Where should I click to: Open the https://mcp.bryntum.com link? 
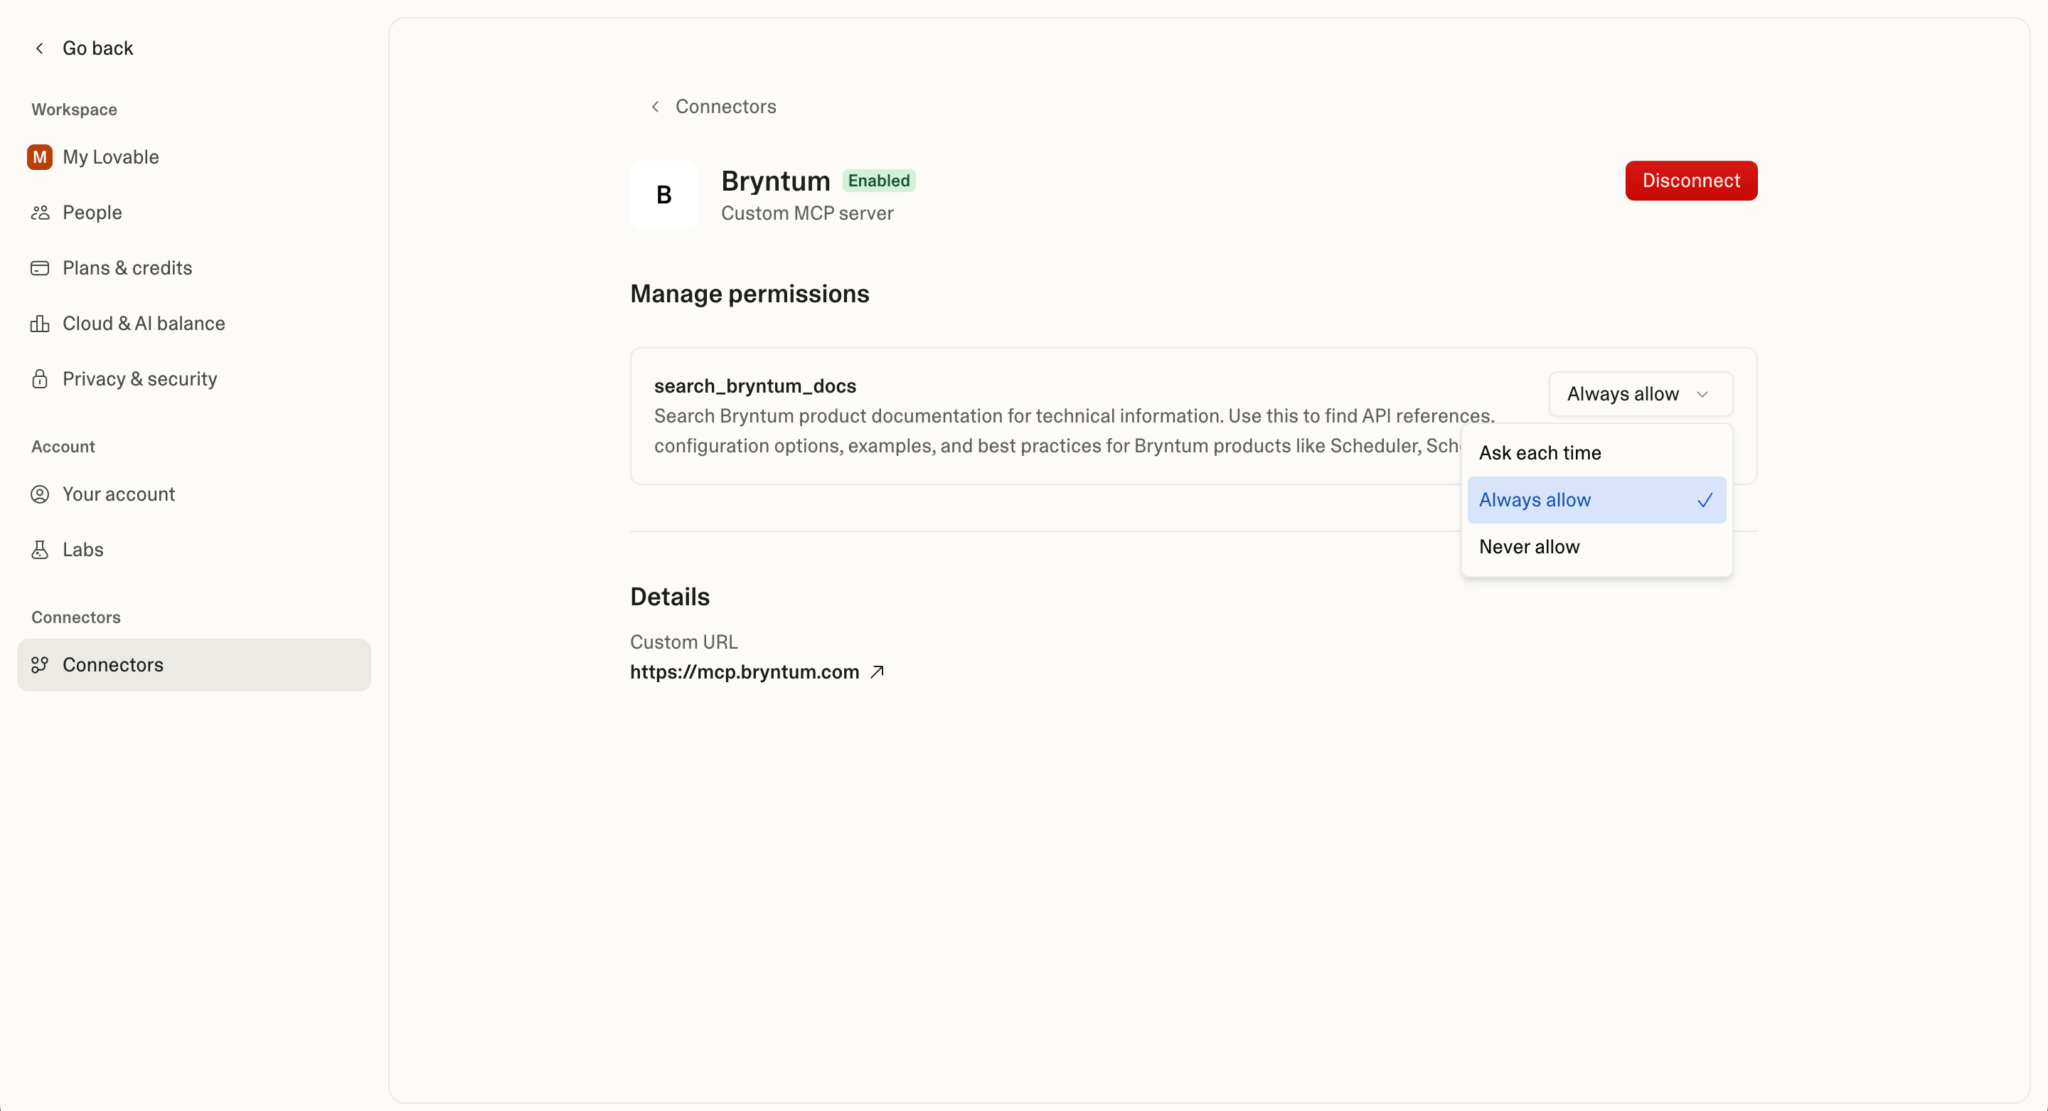click(744, 671)
